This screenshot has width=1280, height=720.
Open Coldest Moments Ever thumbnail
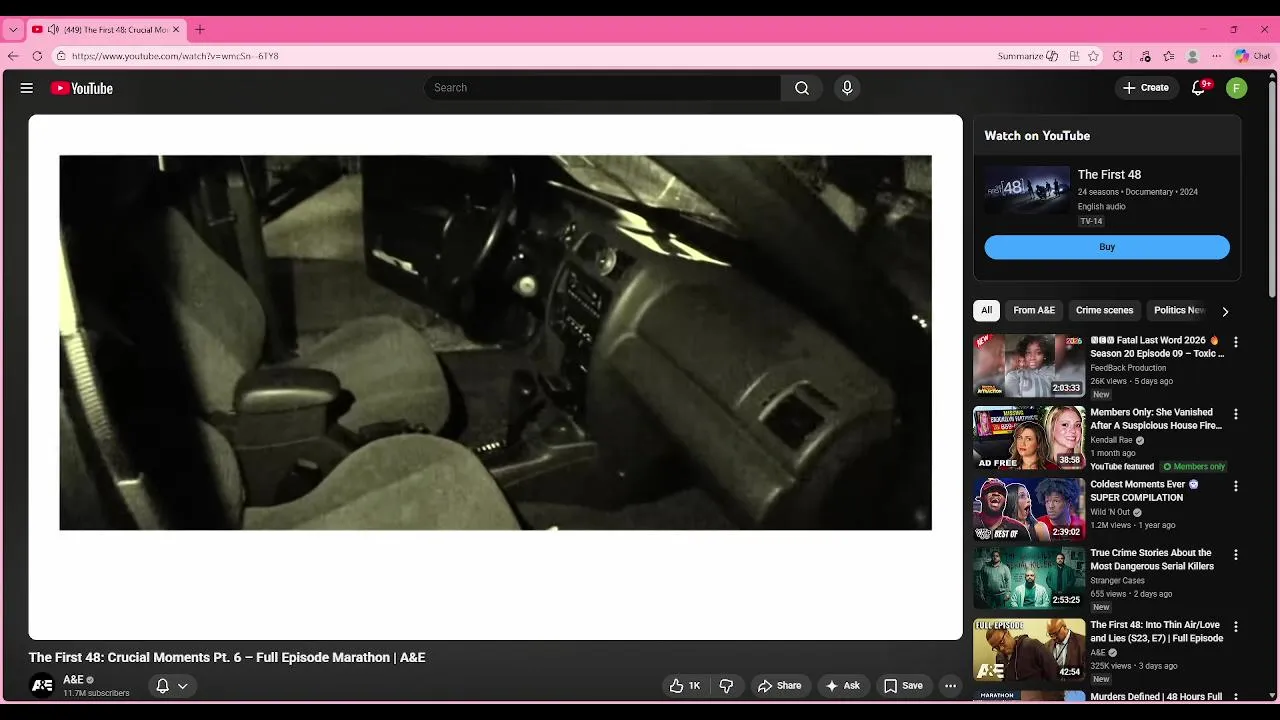(1029, 510)
